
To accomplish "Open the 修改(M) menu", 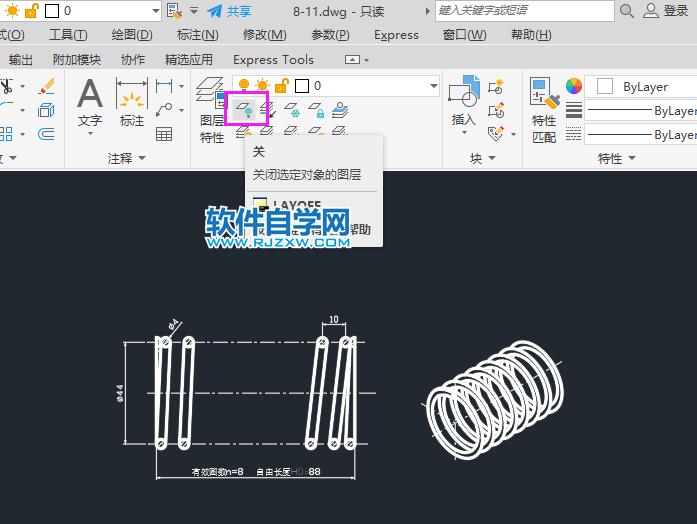I will click(264, 35).
